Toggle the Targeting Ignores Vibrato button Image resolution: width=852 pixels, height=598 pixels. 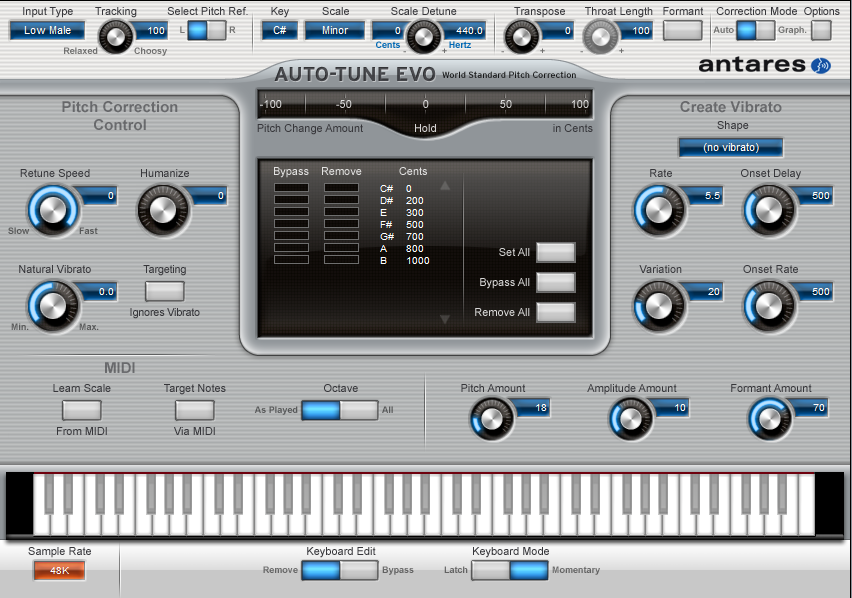pyautogui.click(x=165, y=291)
